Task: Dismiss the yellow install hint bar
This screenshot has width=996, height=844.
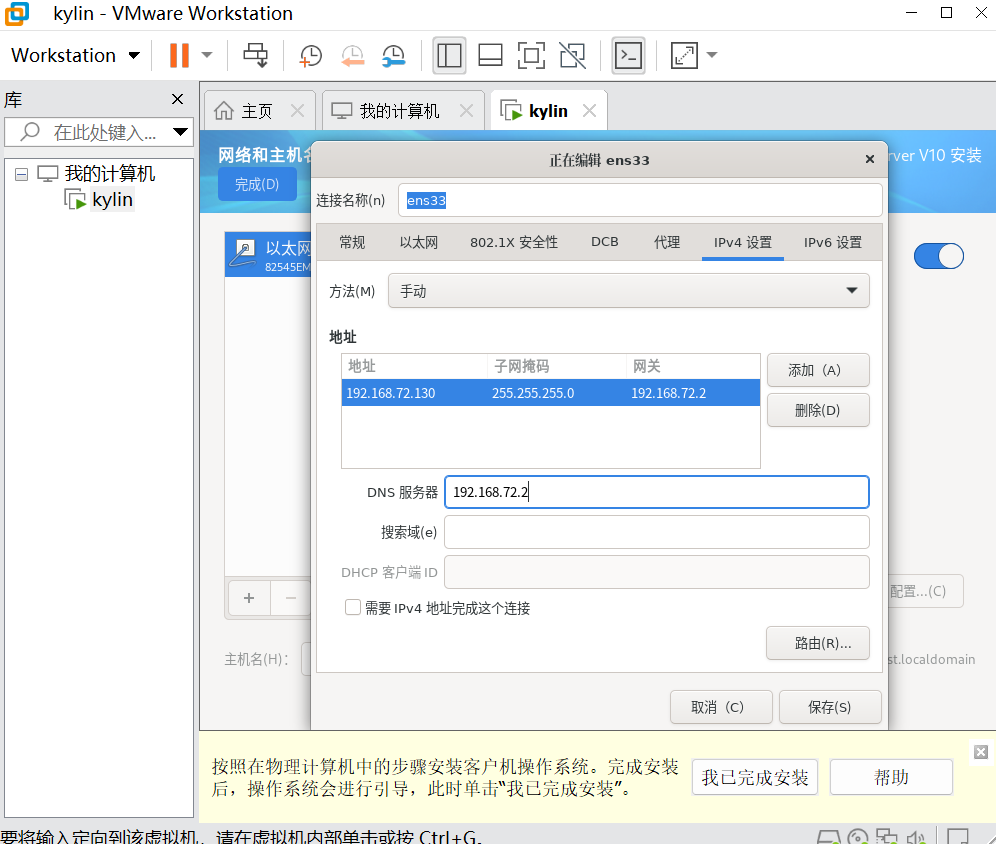Action: 981,752
